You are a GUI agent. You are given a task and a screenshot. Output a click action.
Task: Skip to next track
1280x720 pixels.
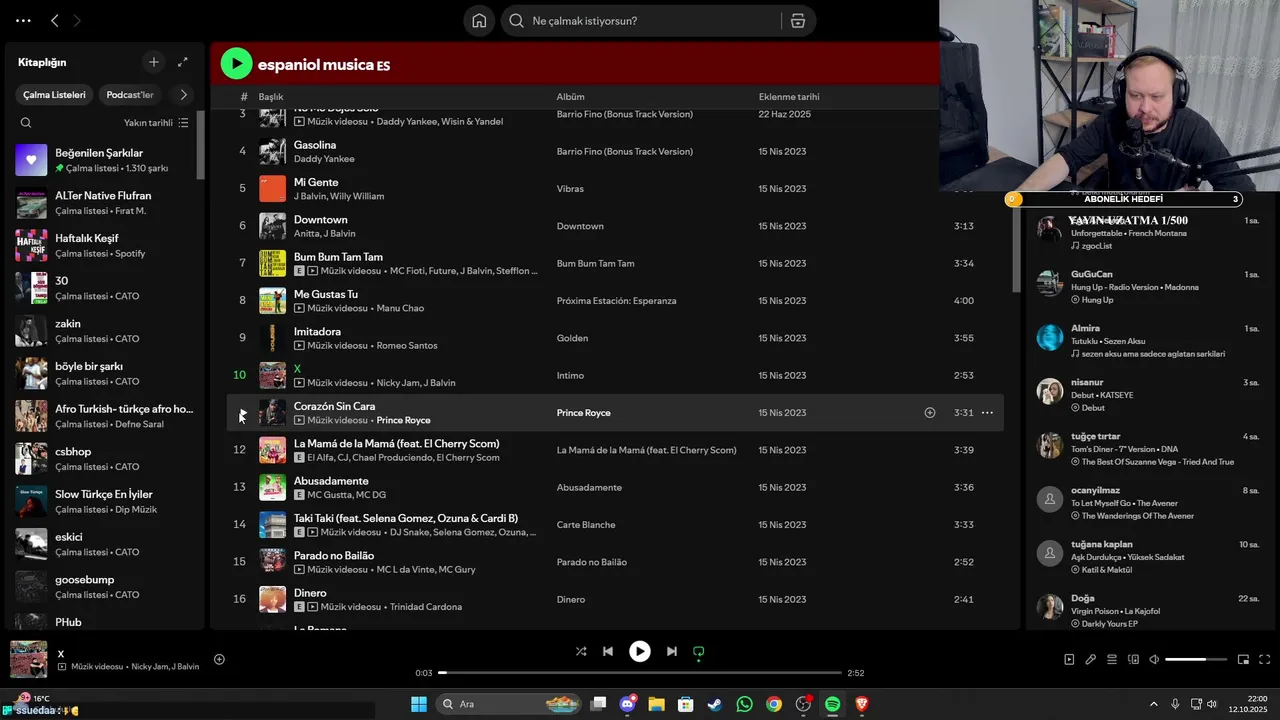pos(672,651)
